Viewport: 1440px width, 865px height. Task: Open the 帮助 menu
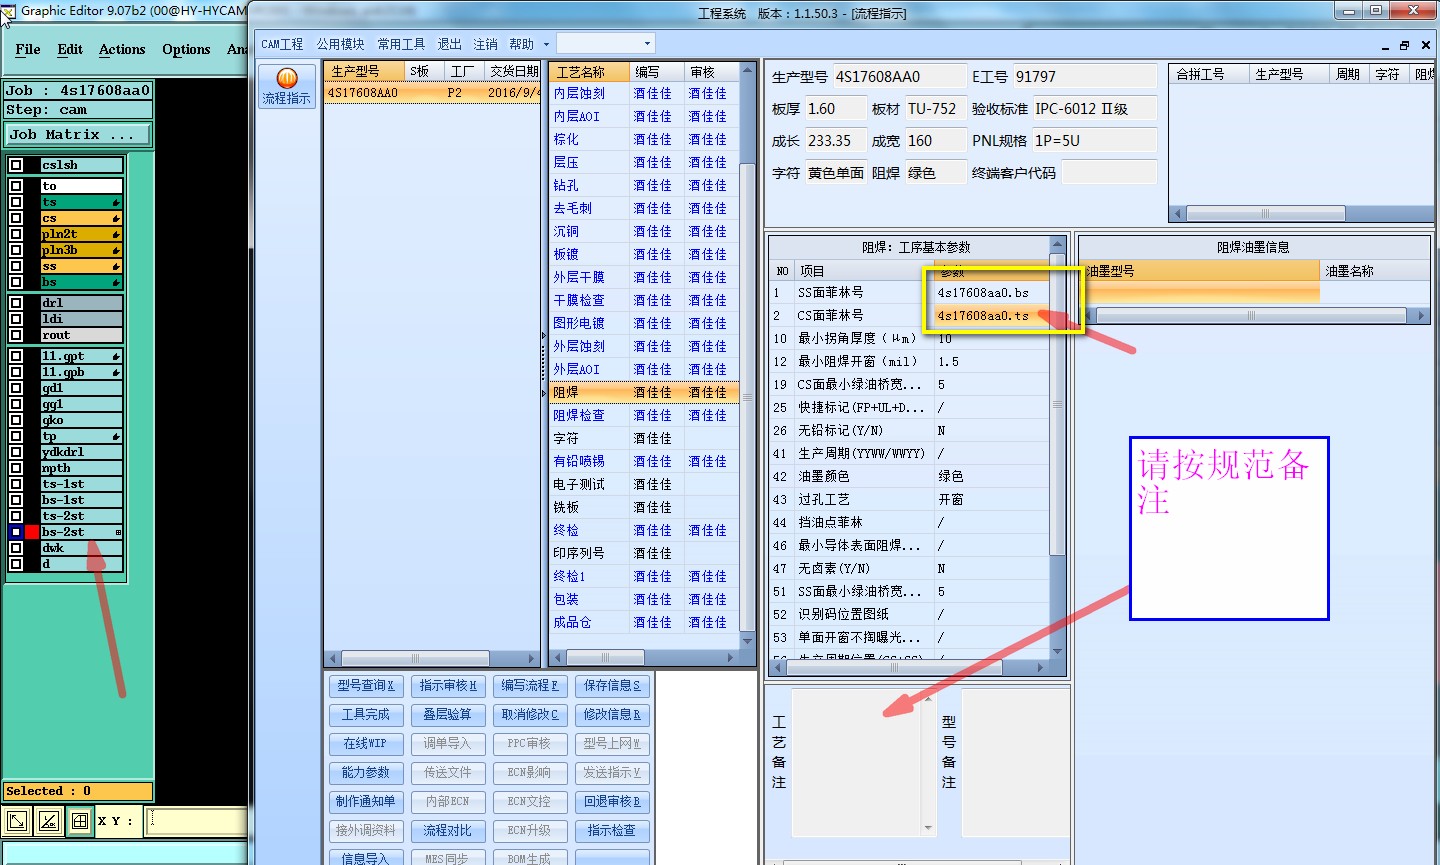pyautogui.click(x=522, y=44)
